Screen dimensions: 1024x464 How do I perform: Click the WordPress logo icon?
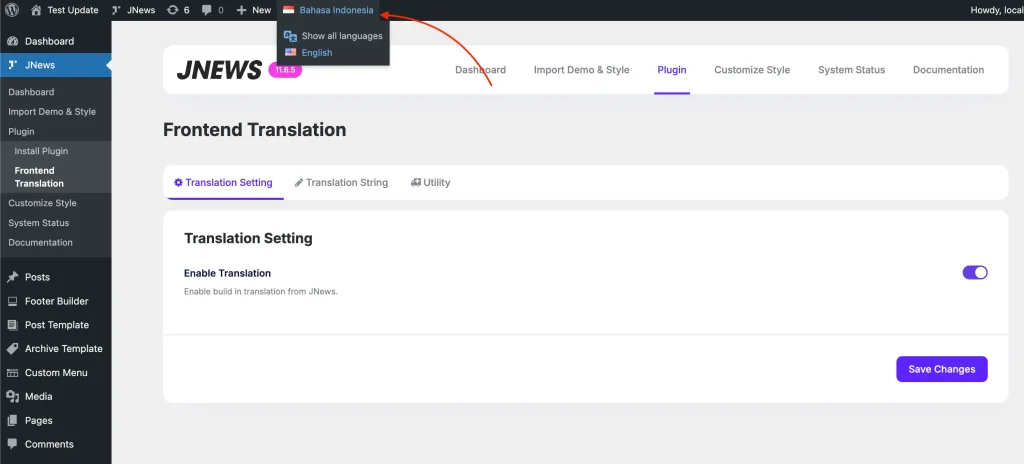(11, 10)
